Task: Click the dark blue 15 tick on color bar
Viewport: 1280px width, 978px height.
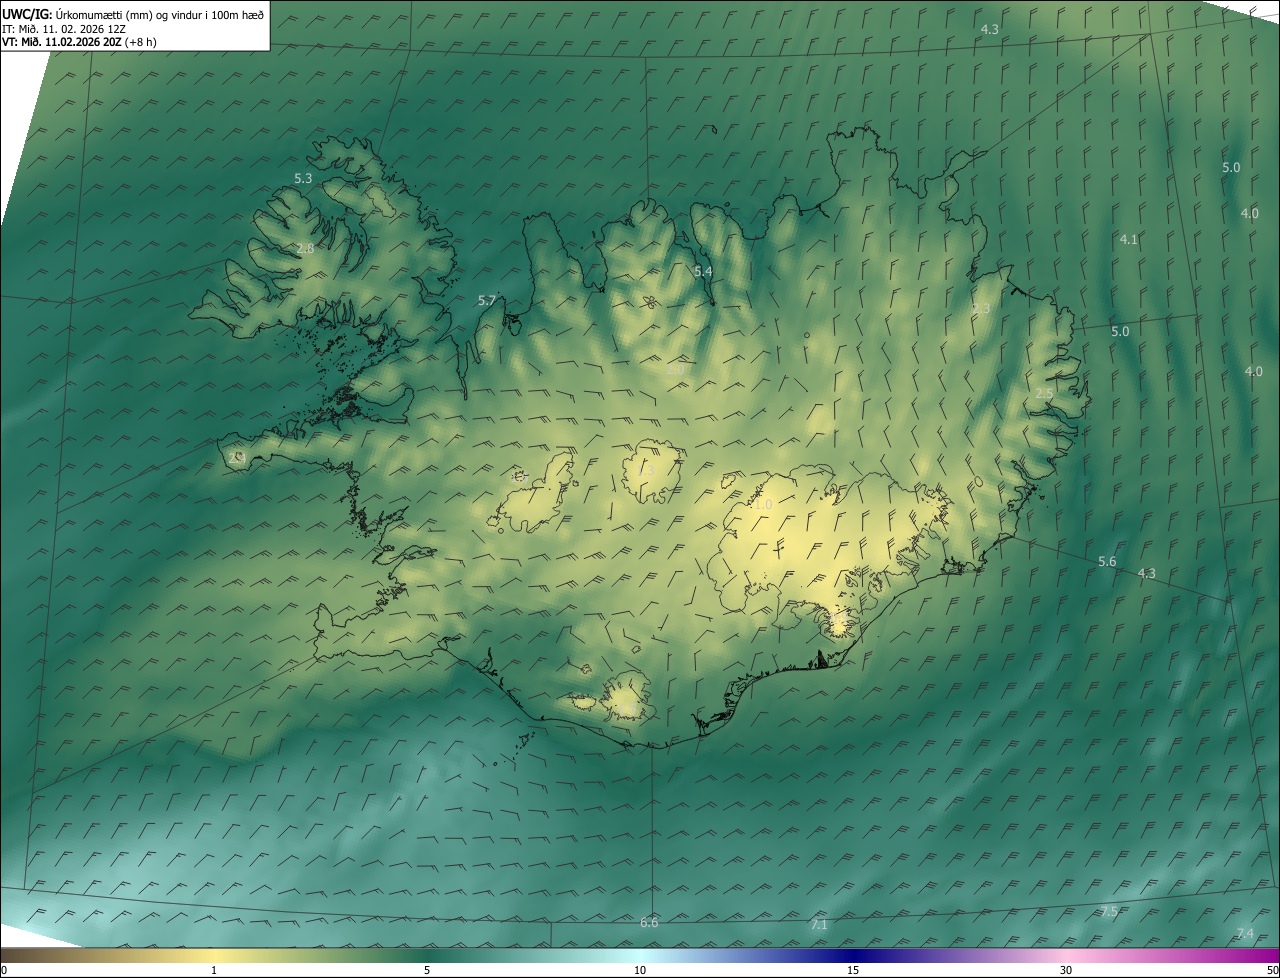Action: click(853, 969)
